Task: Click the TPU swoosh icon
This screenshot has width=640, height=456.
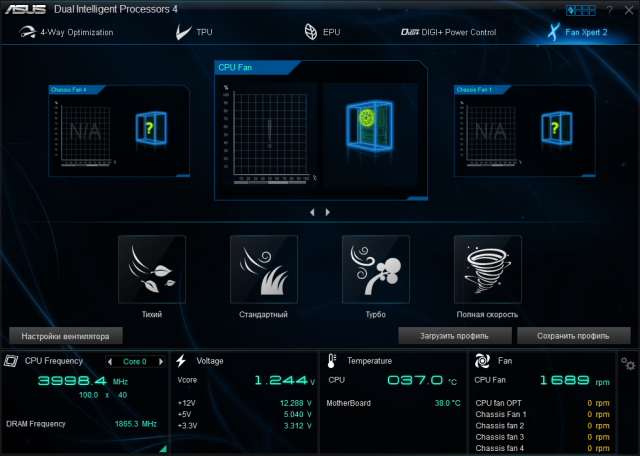Action: coord(183,32)
